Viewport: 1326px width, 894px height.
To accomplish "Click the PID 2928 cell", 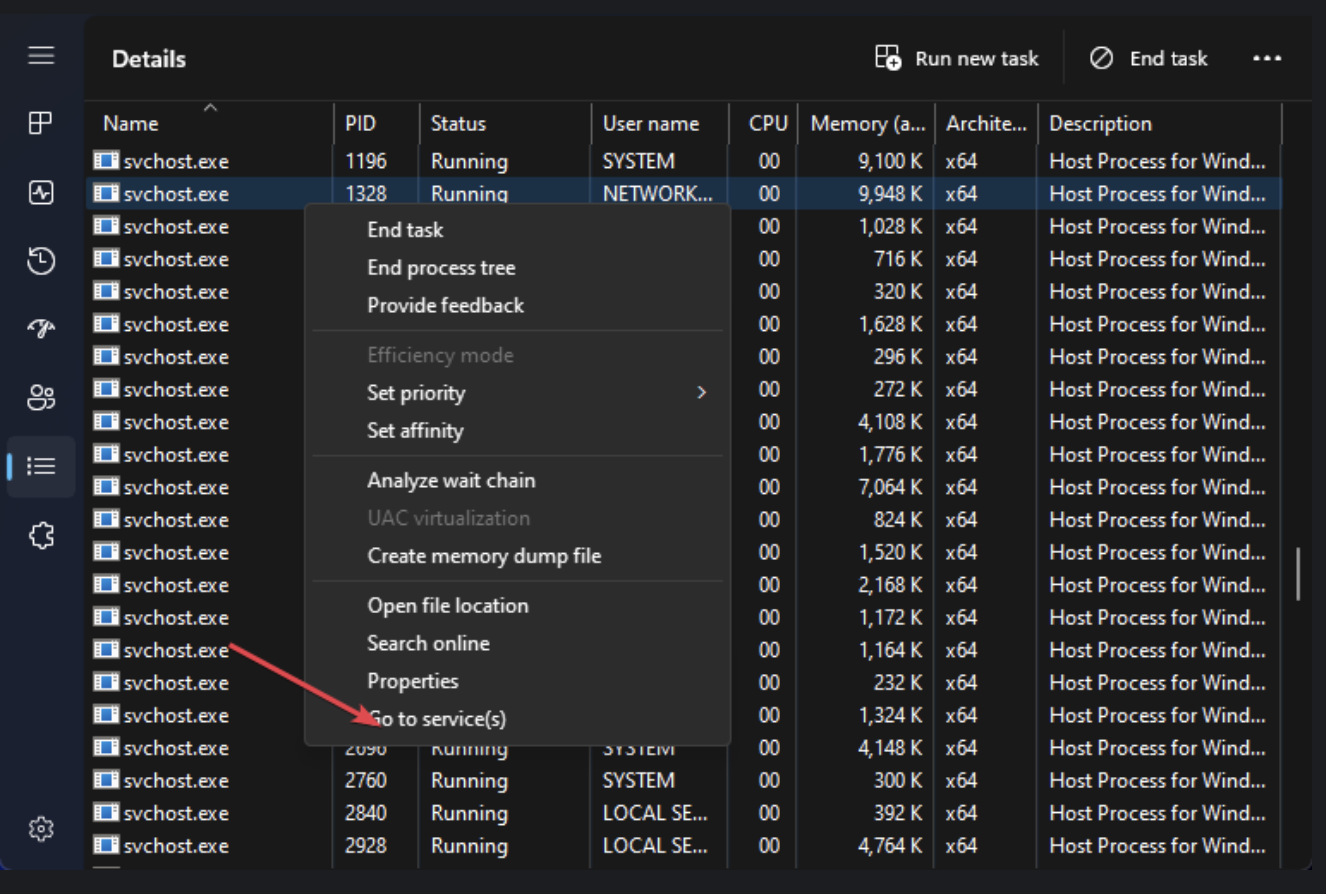I will coord(366,846).
